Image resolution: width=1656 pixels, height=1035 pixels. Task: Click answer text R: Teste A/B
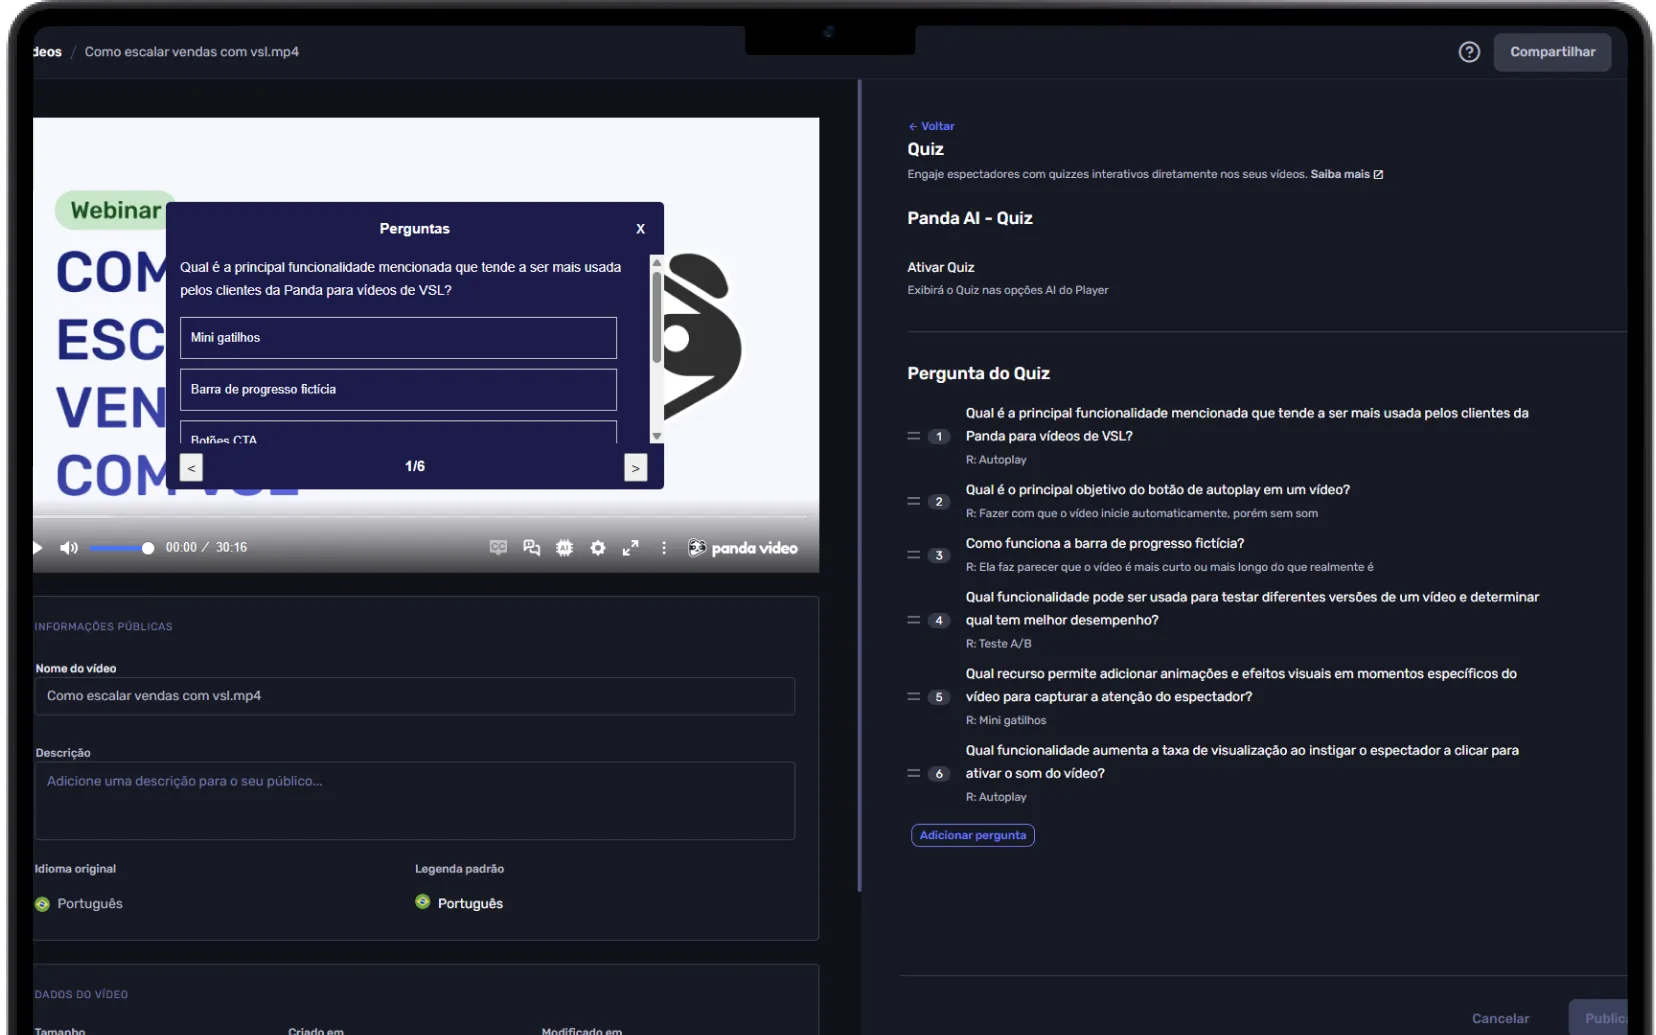tap(998, 644)
